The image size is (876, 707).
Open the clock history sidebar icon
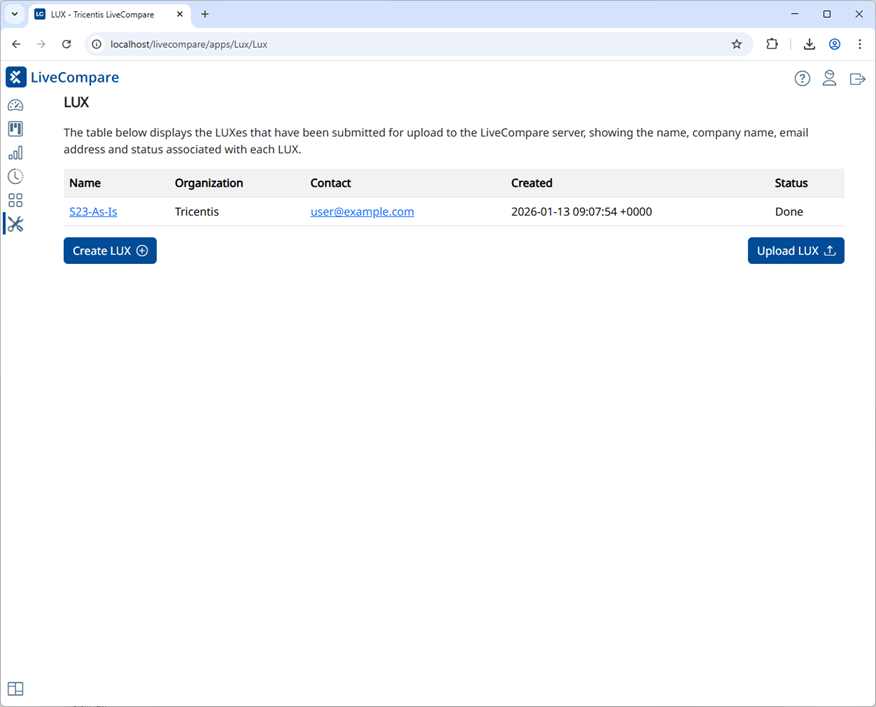click(16, 177)
